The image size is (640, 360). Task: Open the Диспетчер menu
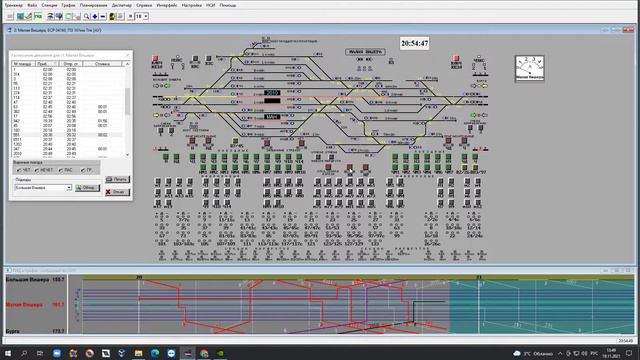coord(122,5)
